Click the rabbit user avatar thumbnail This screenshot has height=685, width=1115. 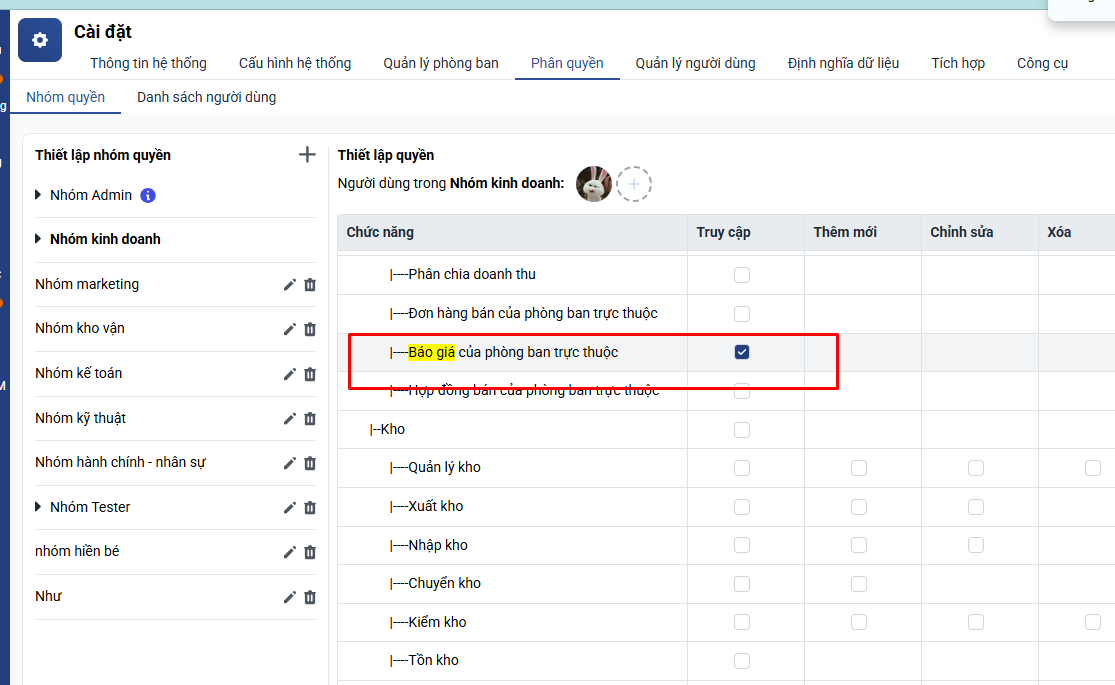594,184
